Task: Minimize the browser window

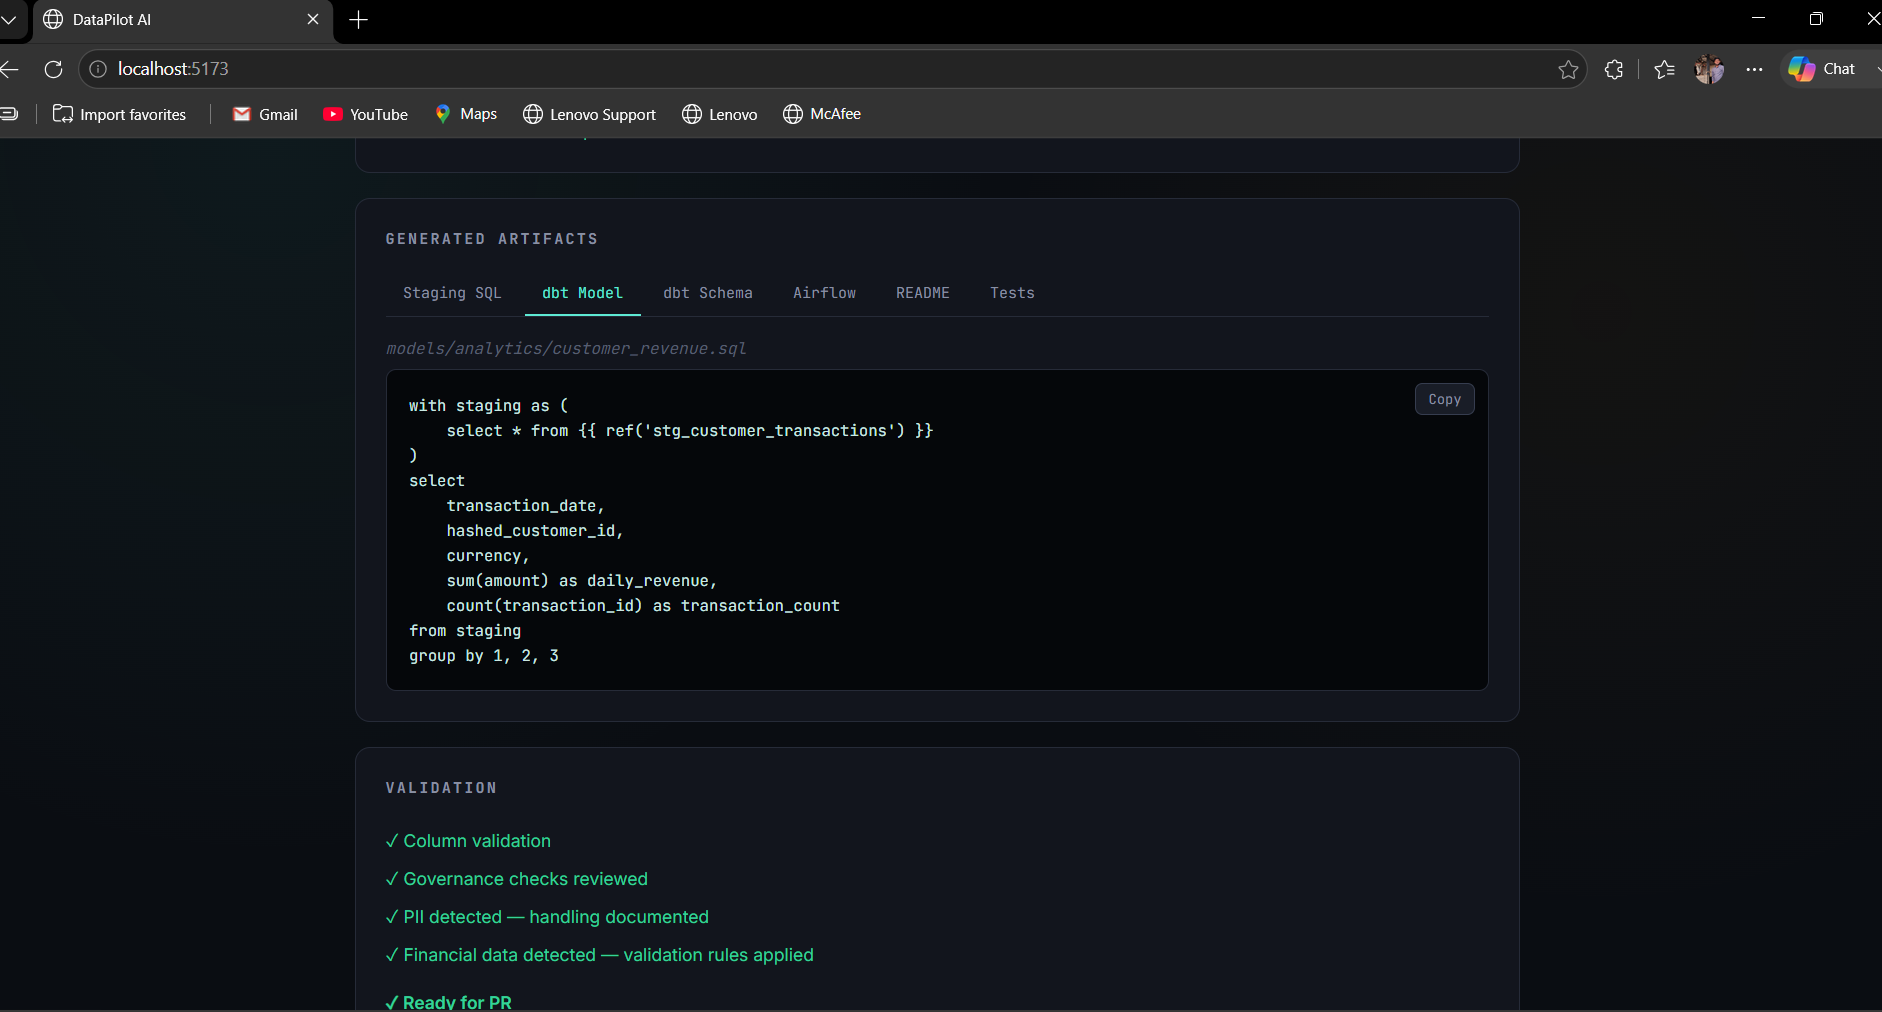Action: pos(1758,19)
